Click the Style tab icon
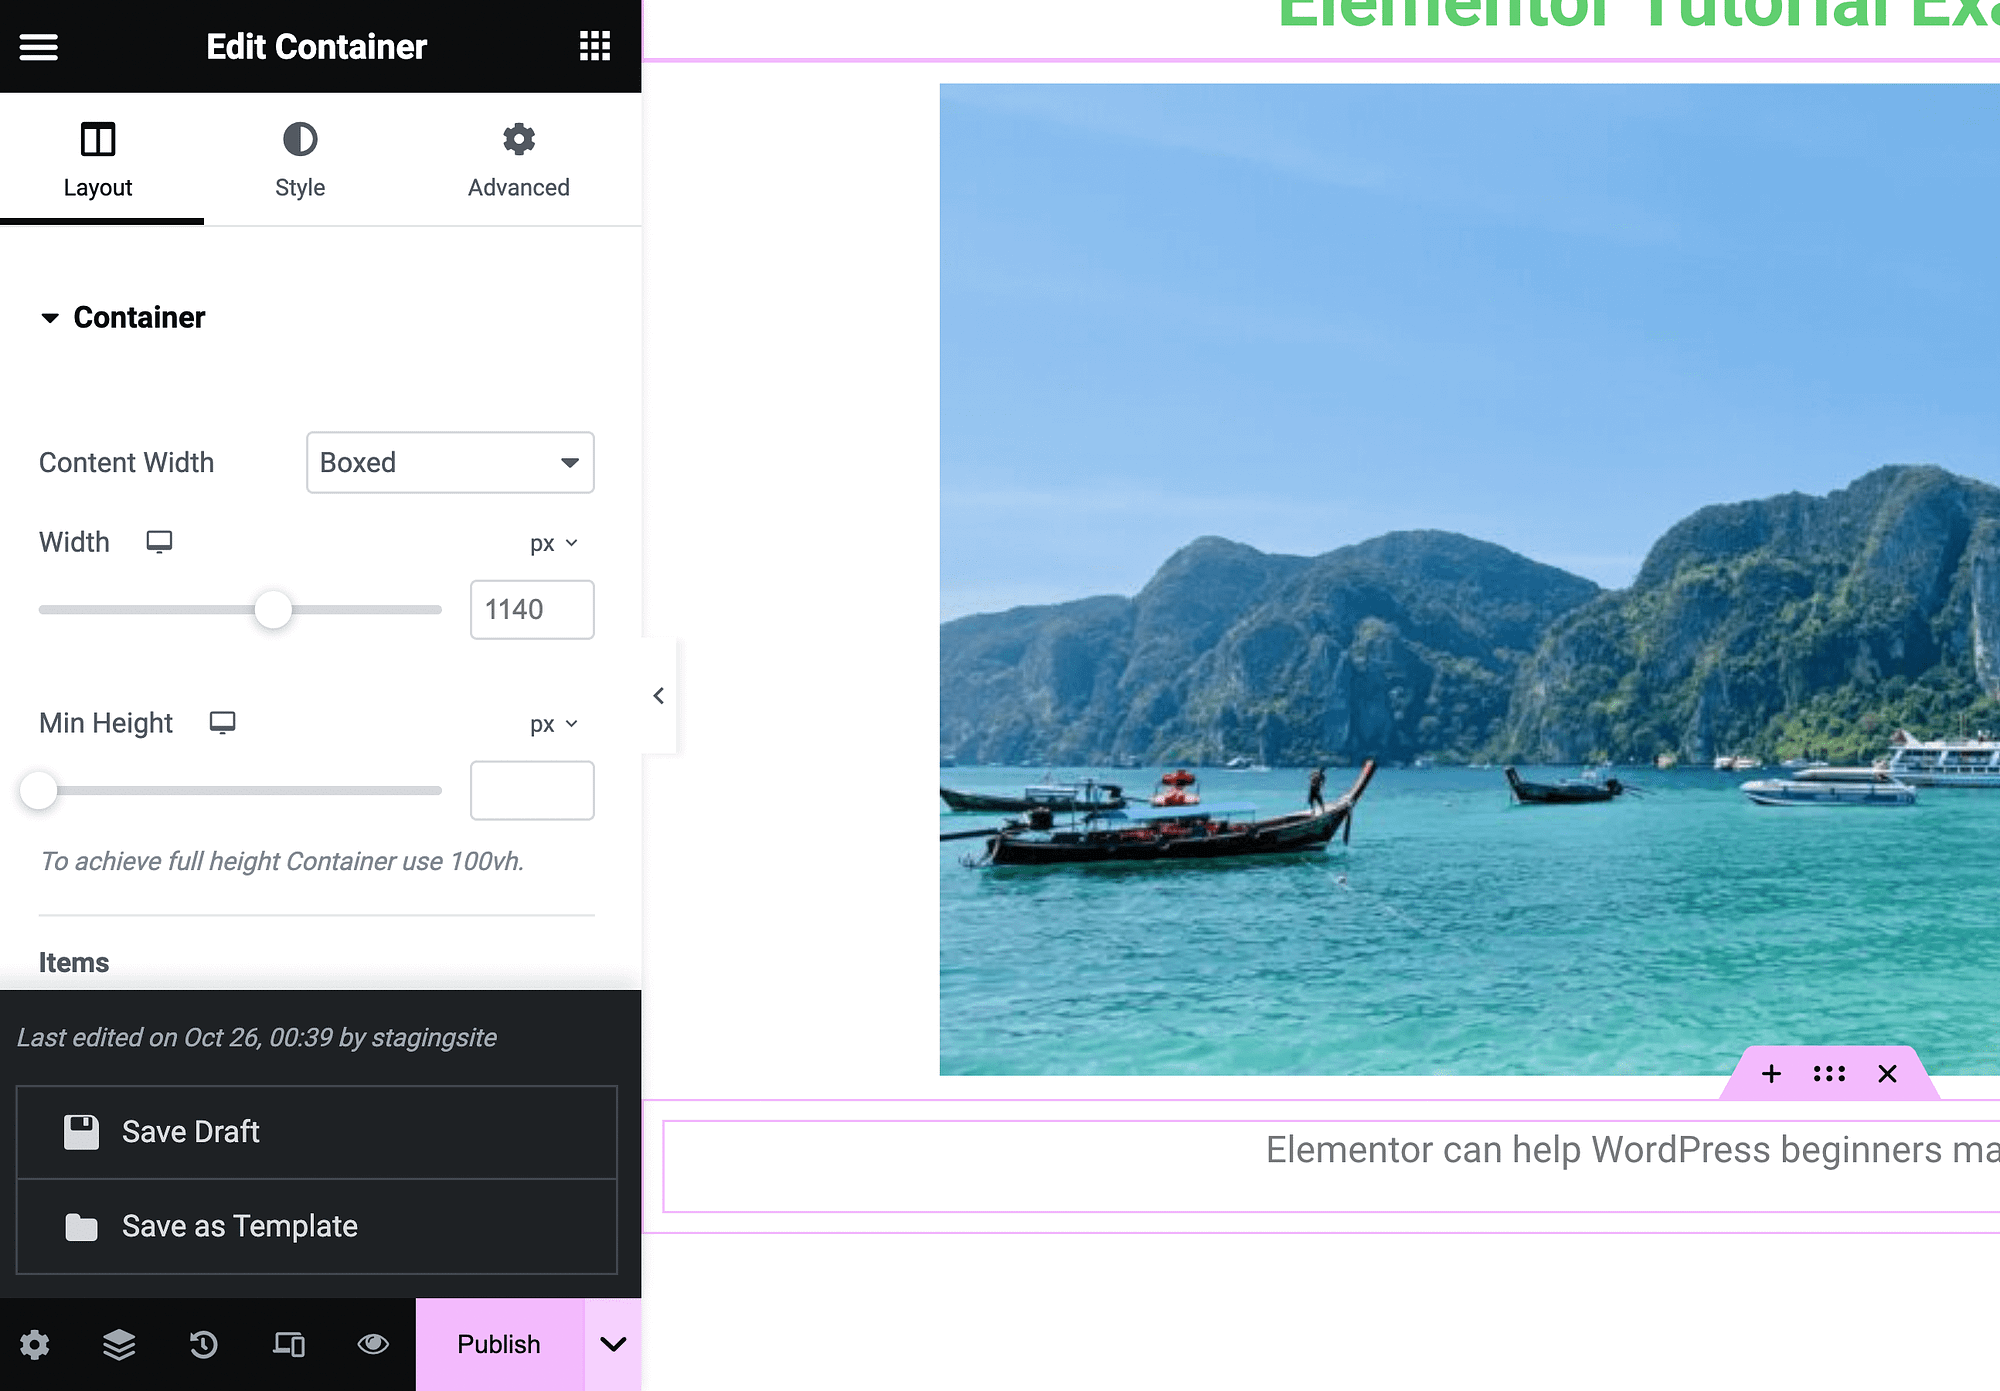 299,138
